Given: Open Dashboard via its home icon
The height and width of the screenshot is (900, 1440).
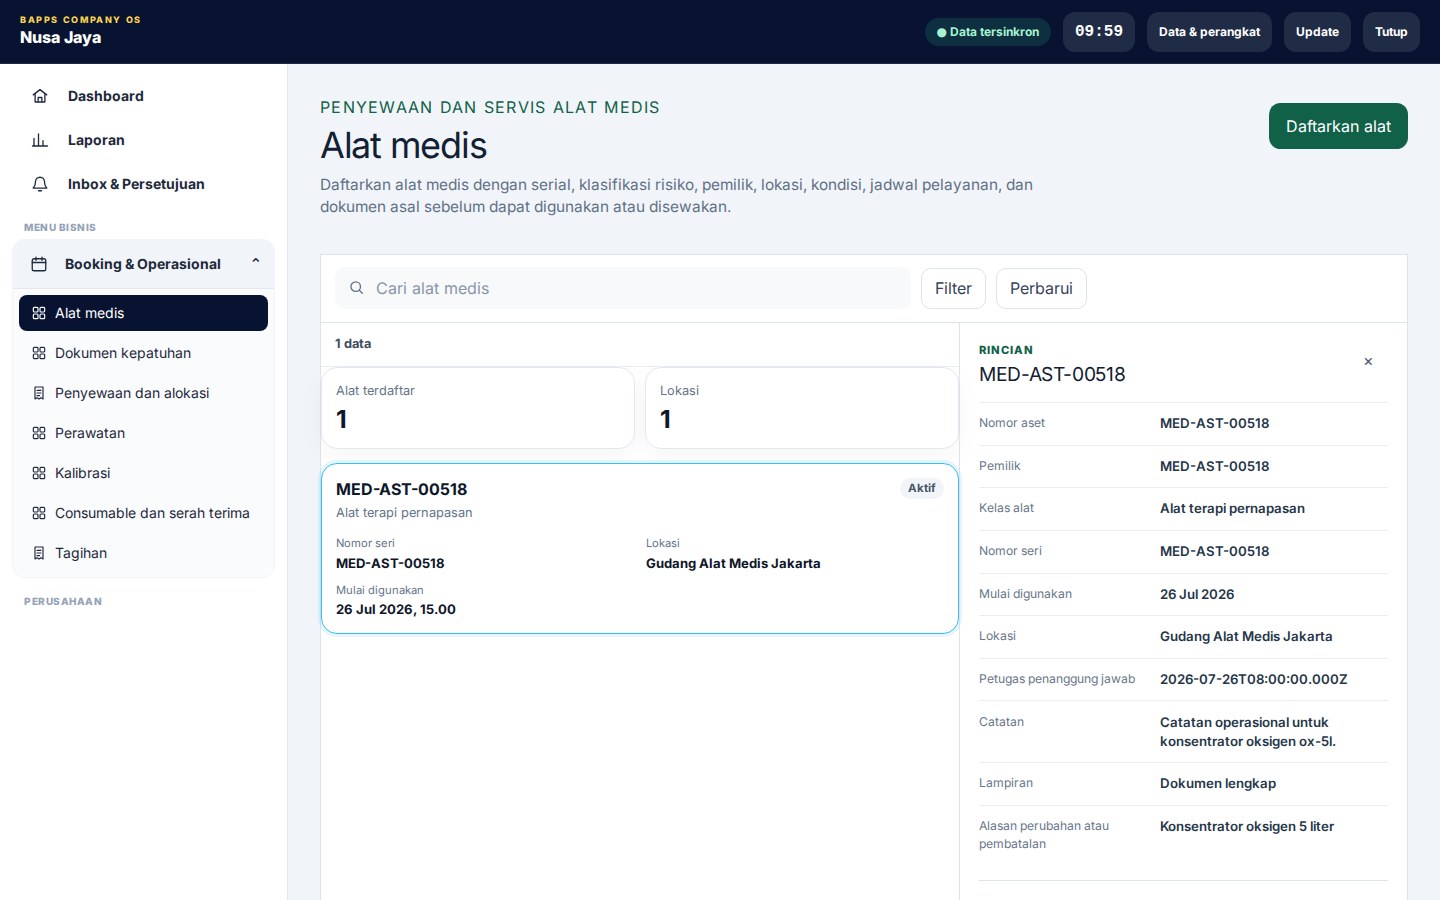Looking at the screenshot, I should pyautogui.click(x=40, y=96).
